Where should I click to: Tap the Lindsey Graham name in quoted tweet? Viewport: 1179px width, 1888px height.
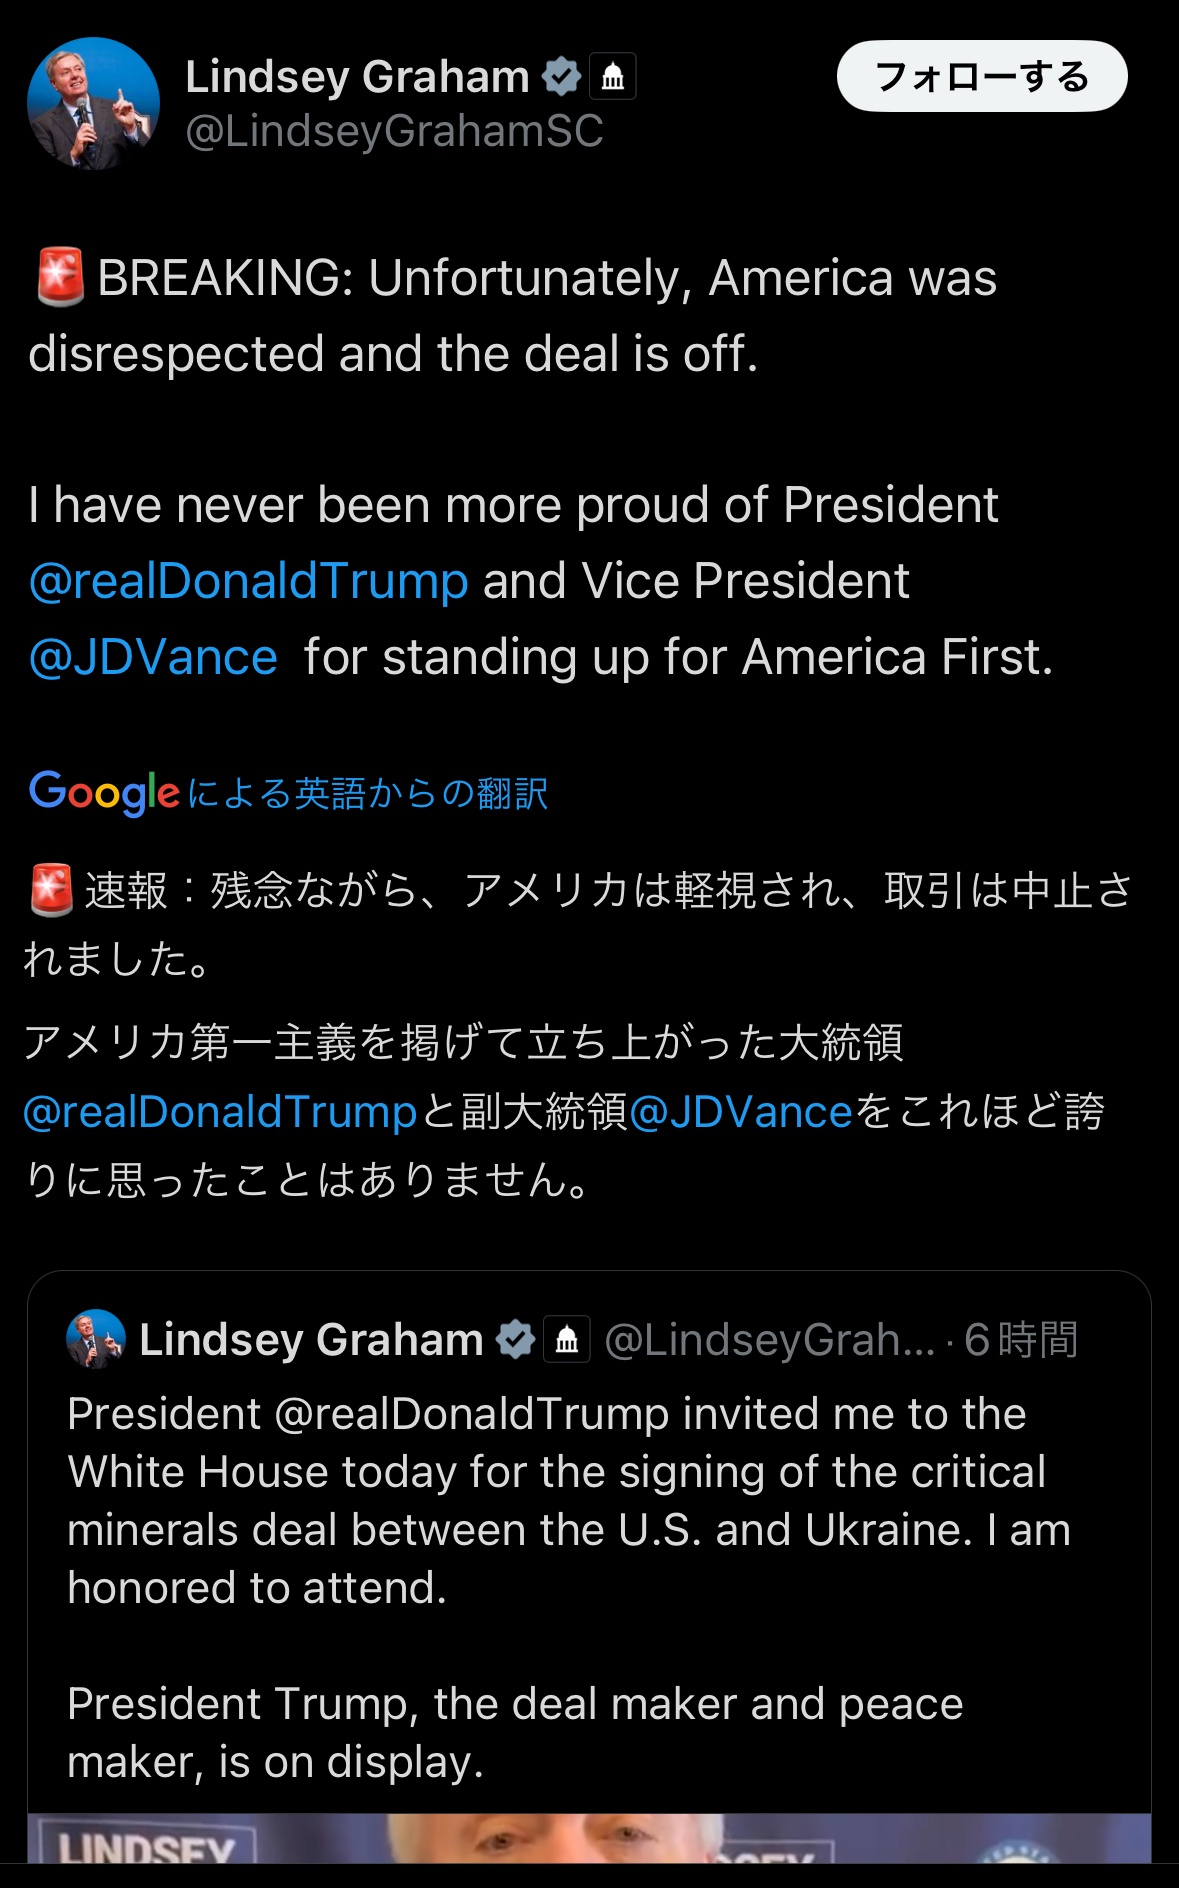tap(311, 1340)
